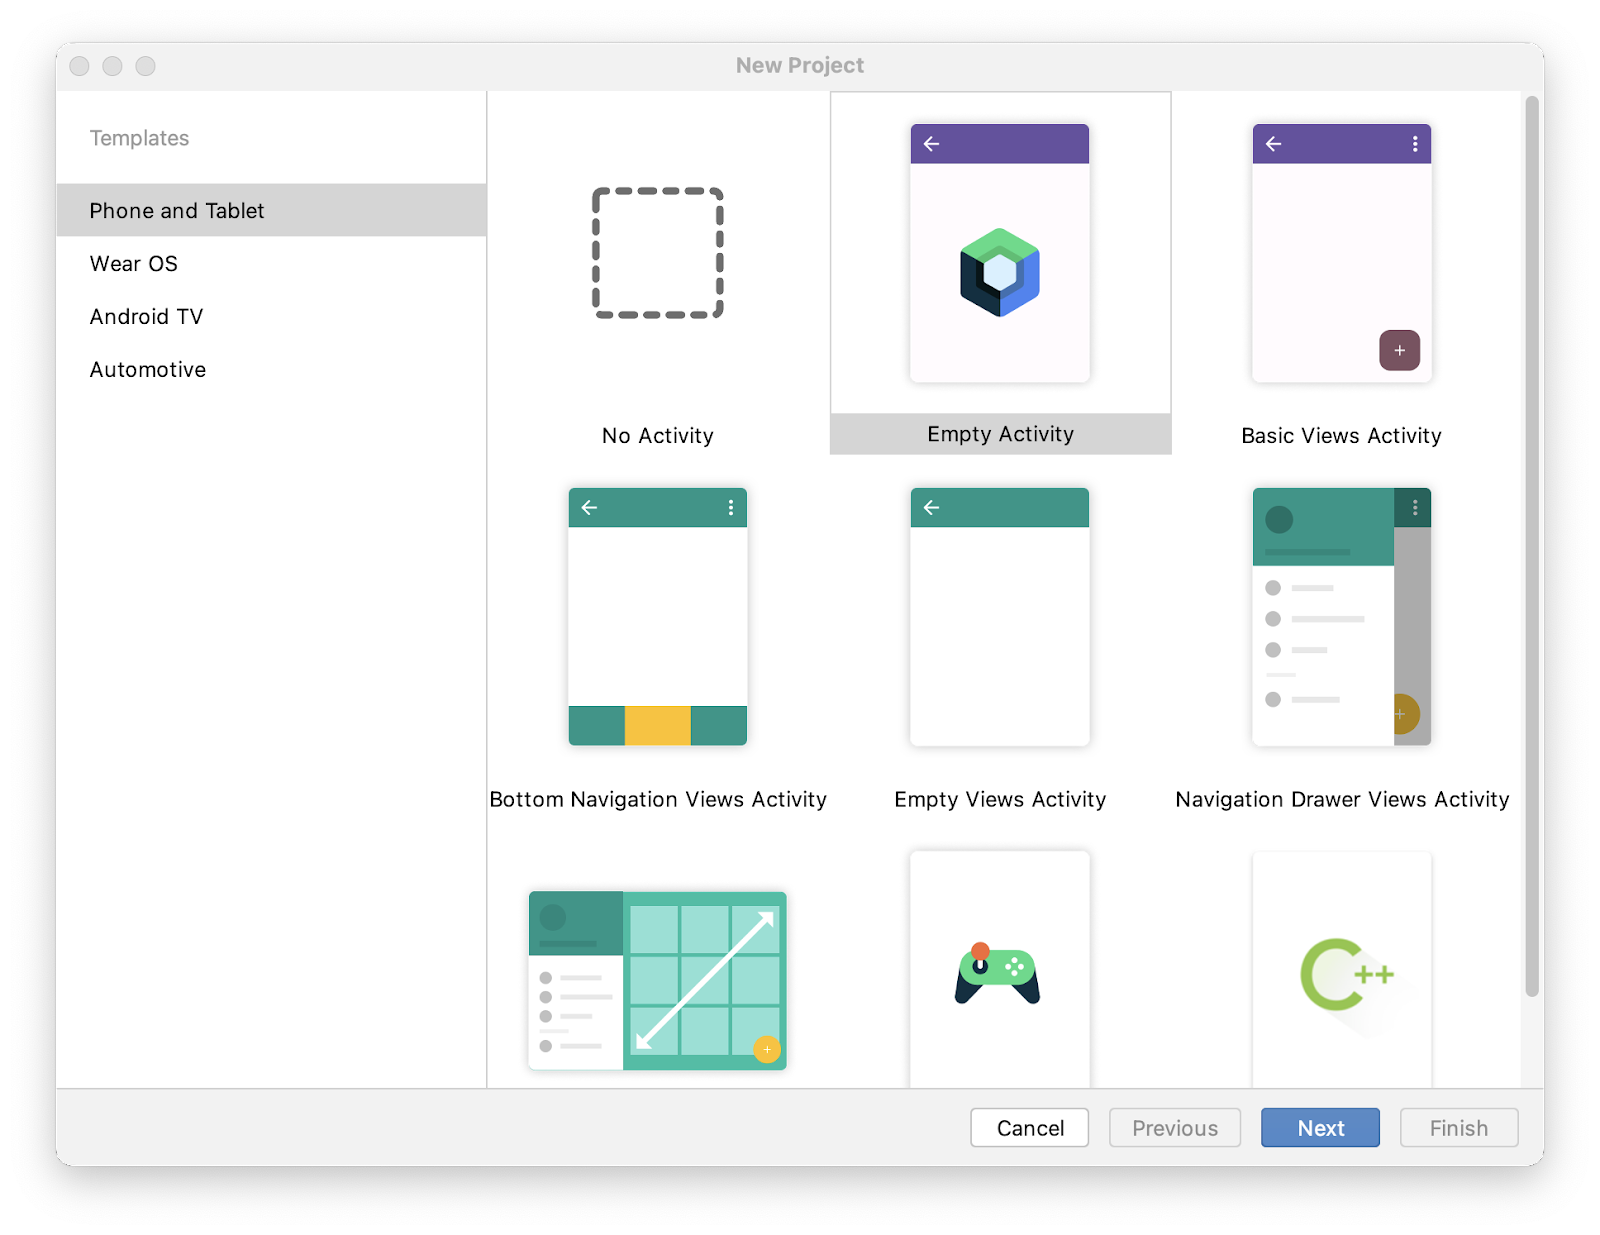Open the Phone and Tablet templates category

pyautogui.click(x=271, y=210)
